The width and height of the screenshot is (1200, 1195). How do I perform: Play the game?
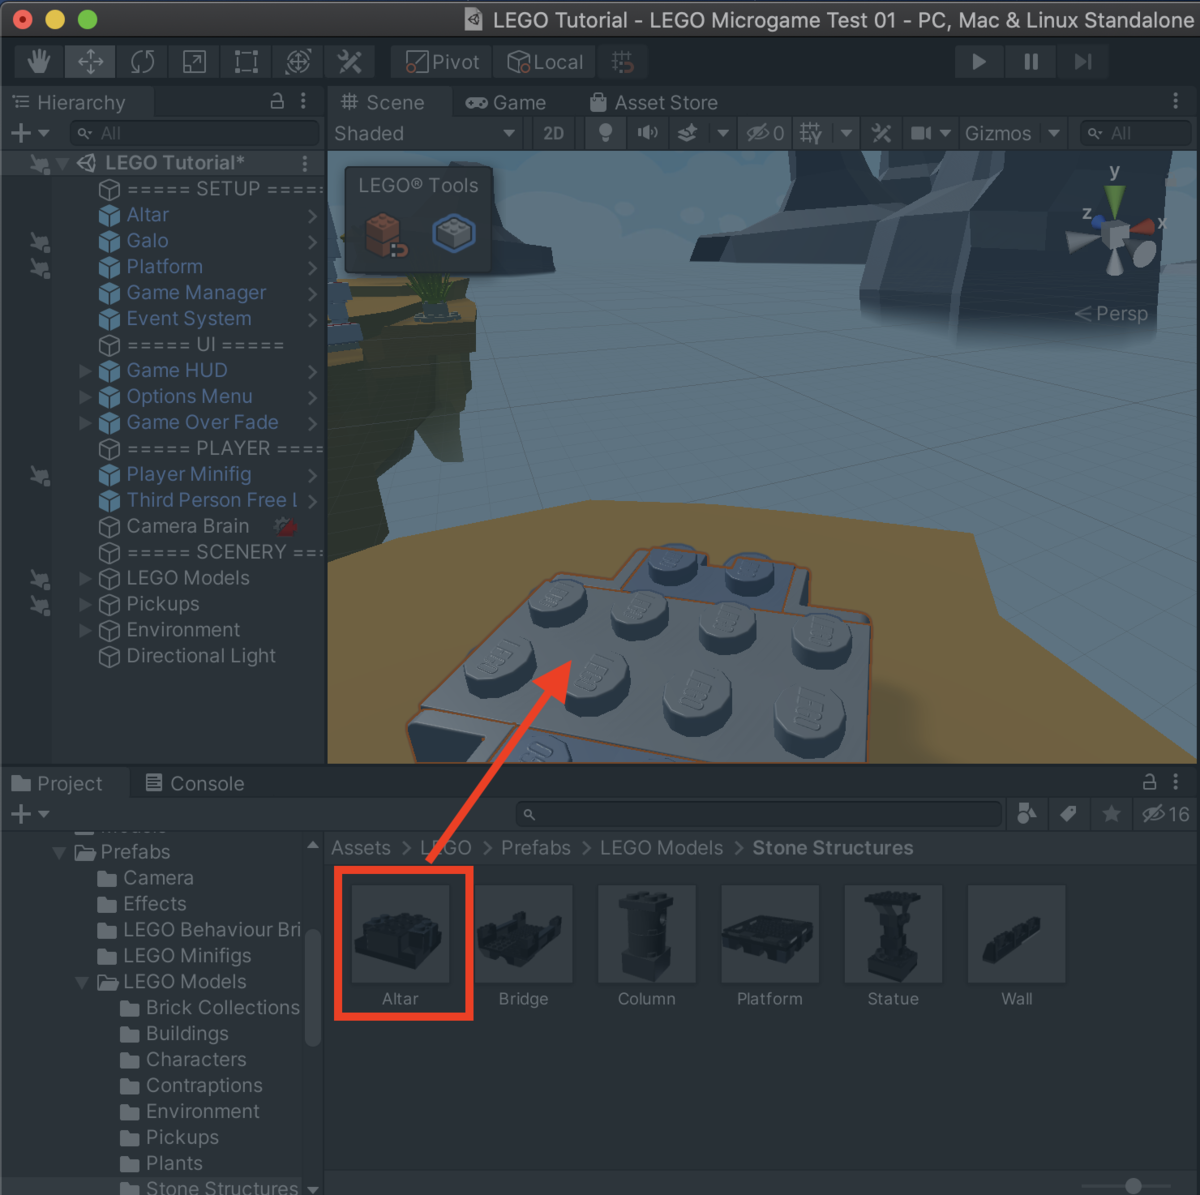[x=979, y=62]
